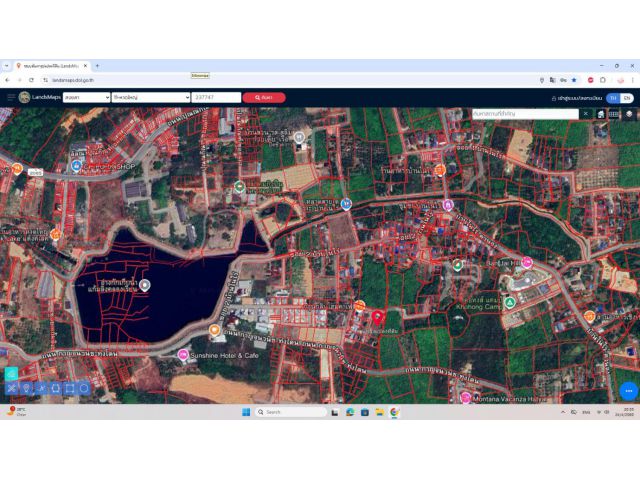Click the reservoir gray place marker
The image size is (640, 480).
click(144, 285)
